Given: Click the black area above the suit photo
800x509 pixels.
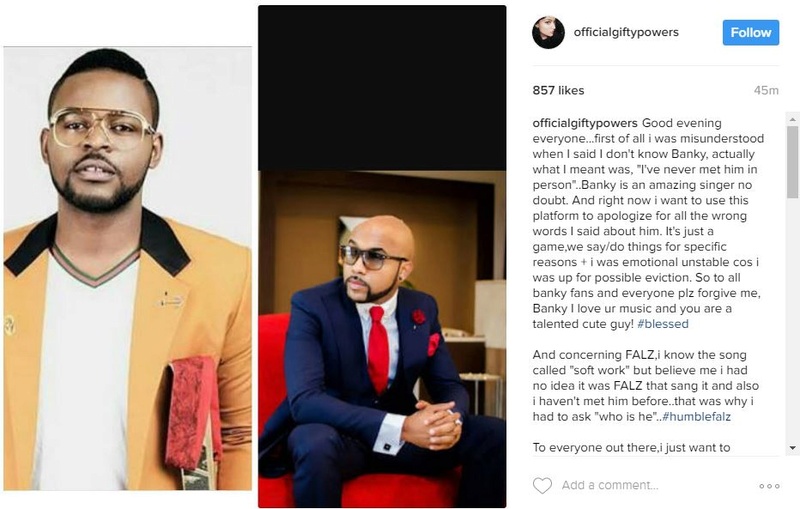Looking at the screenshot, I should [382, 88].
